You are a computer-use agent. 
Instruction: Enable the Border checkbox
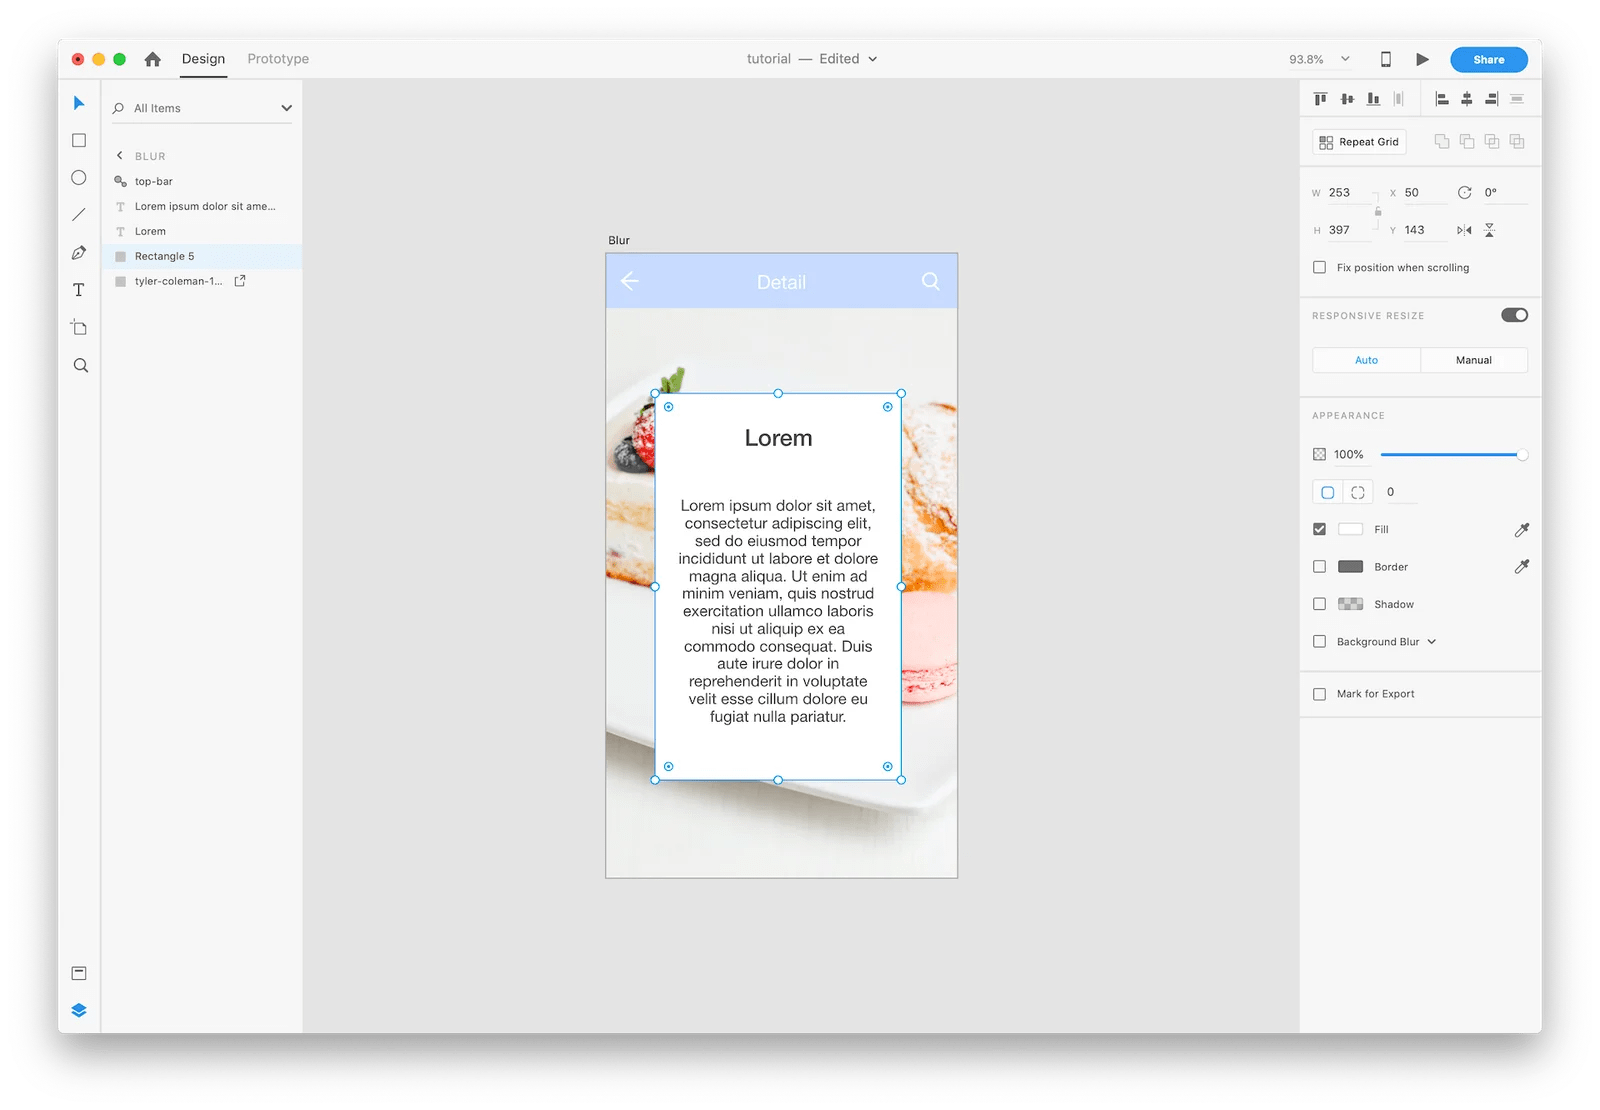tap(1320, 567)
